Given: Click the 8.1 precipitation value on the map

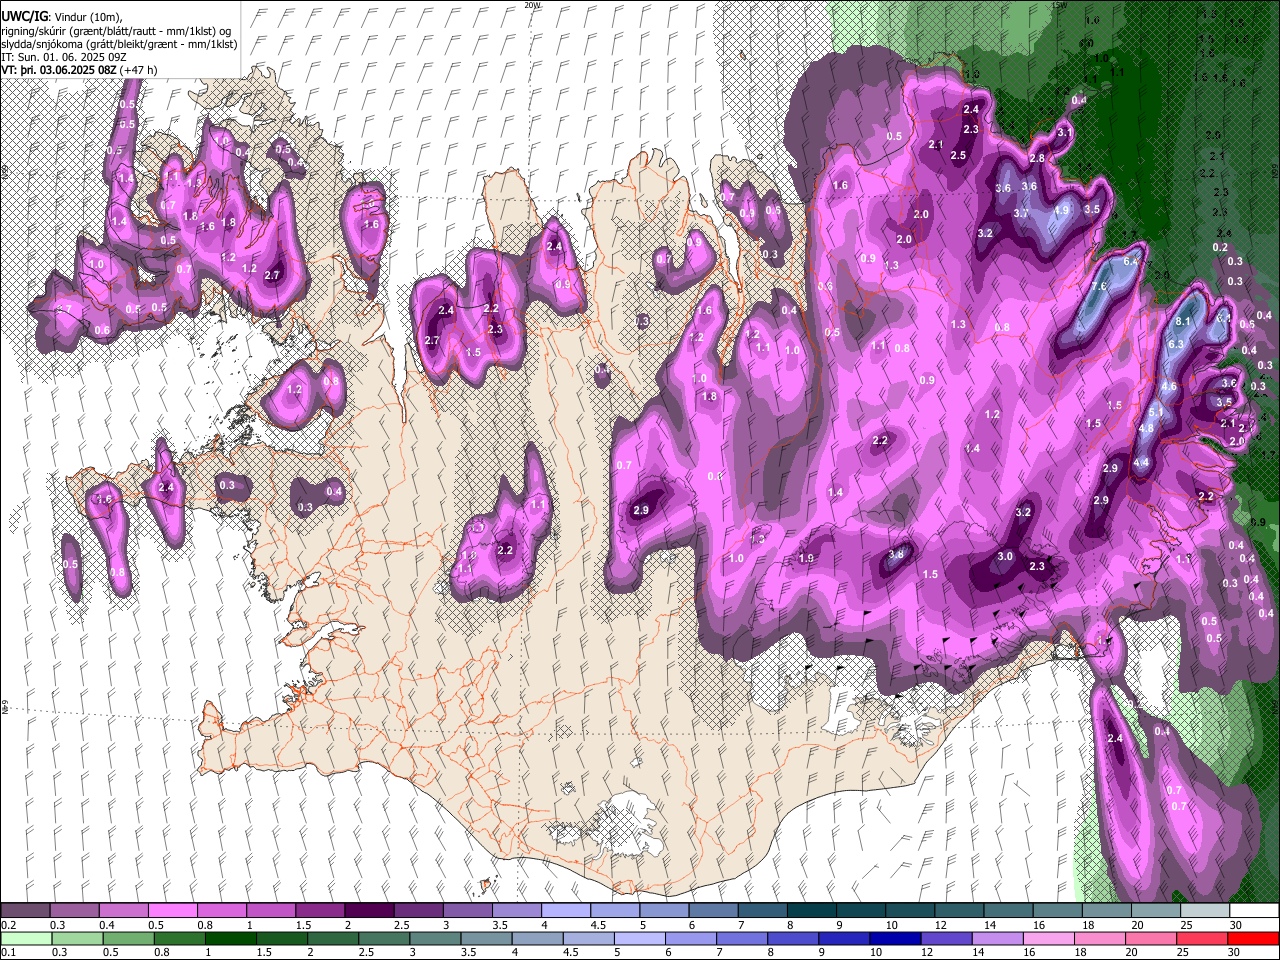Looking at the screenshot, I should pos(1183,321).
